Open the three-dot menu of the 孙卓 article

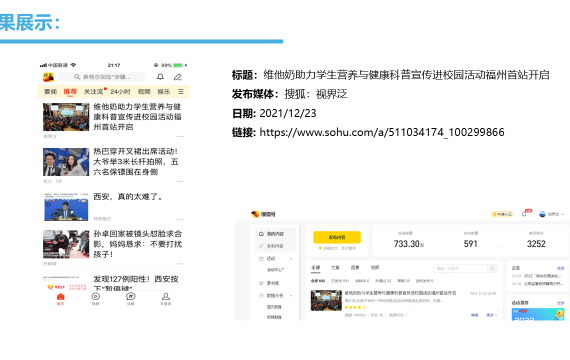coord(180,264)
